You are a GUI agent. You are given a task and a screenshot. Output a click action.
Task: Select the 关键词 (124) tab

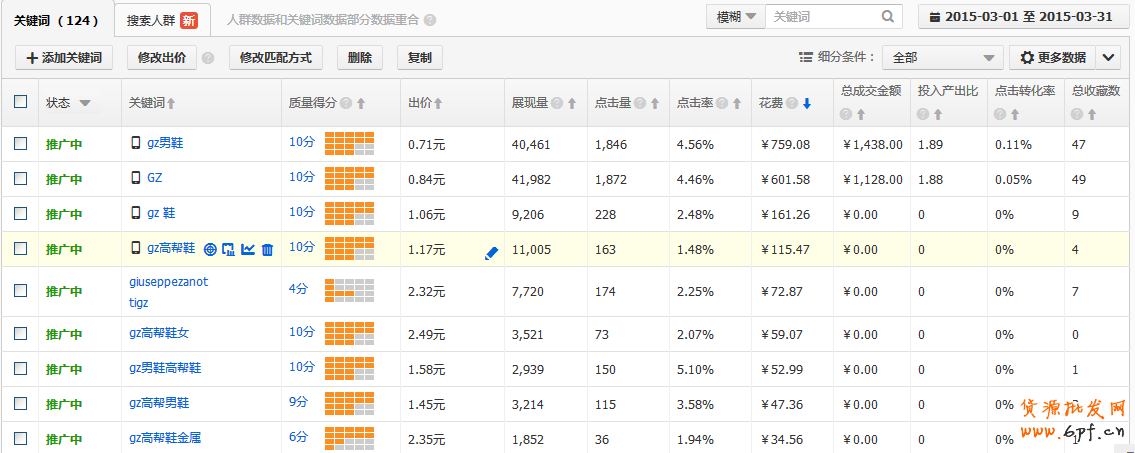[56, 19]
